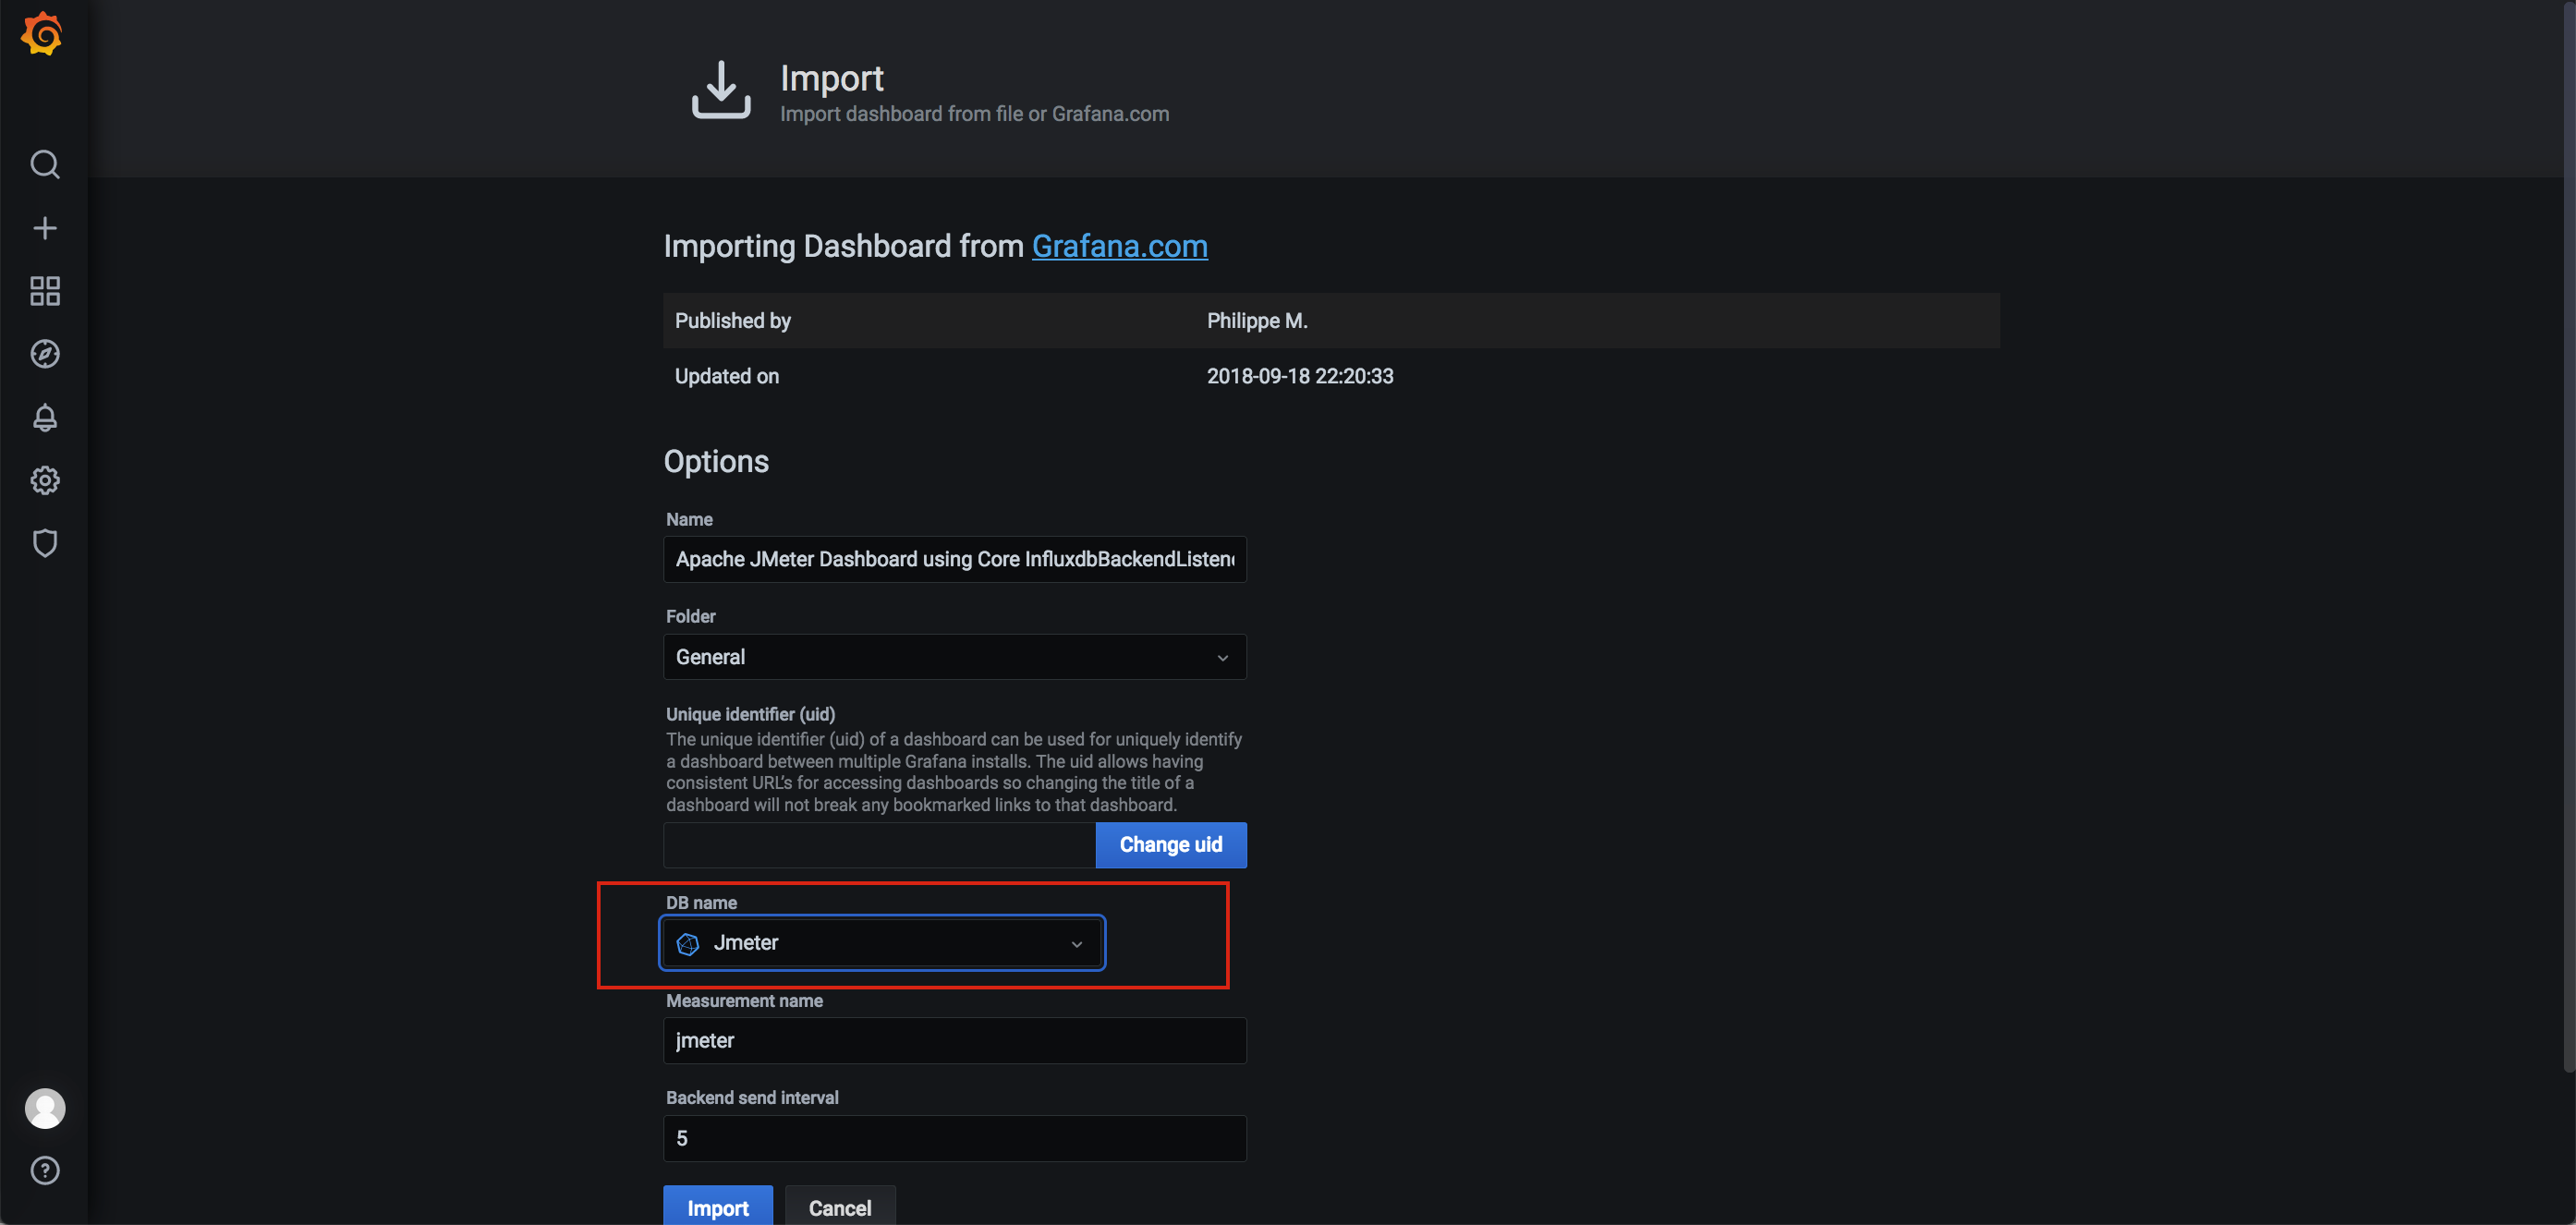The width and height of the screenshot is (2576, 1225).
Task: Click the Grafana logo home icon
Action: pos(42,34)
